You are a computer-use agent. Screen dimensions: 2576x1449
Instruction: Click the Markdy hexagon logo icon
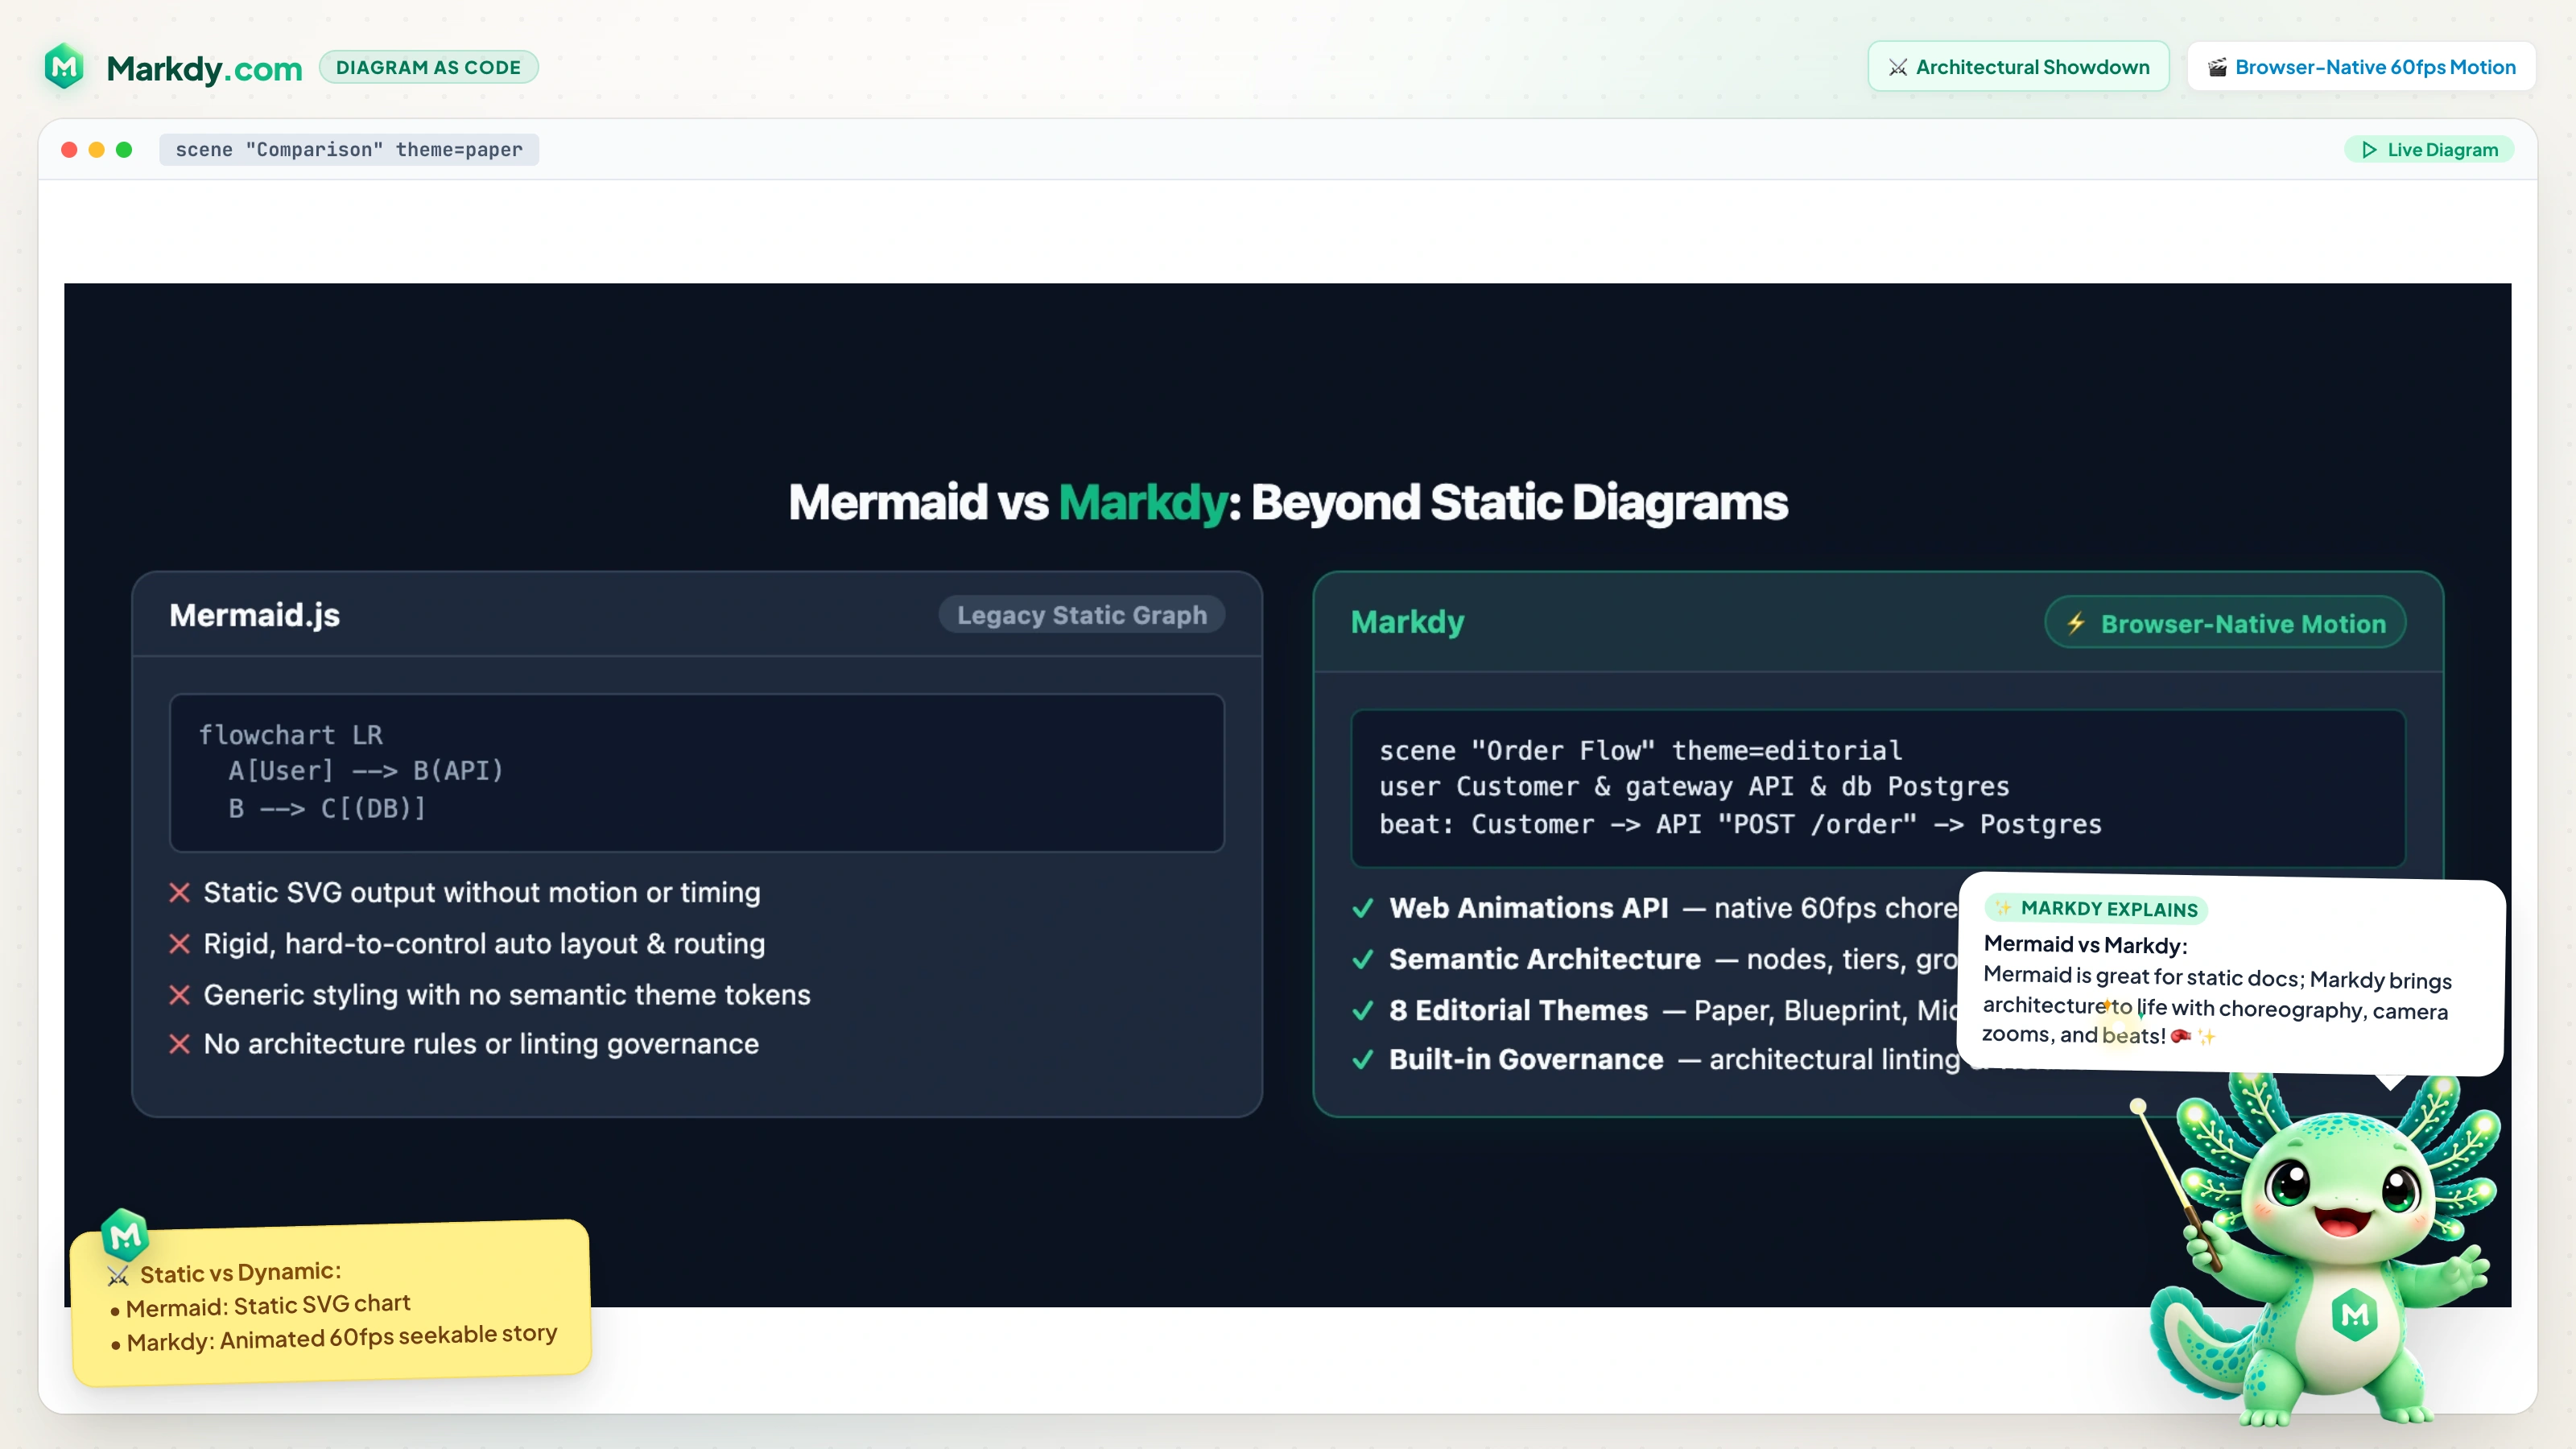click(x=65, y=66)
